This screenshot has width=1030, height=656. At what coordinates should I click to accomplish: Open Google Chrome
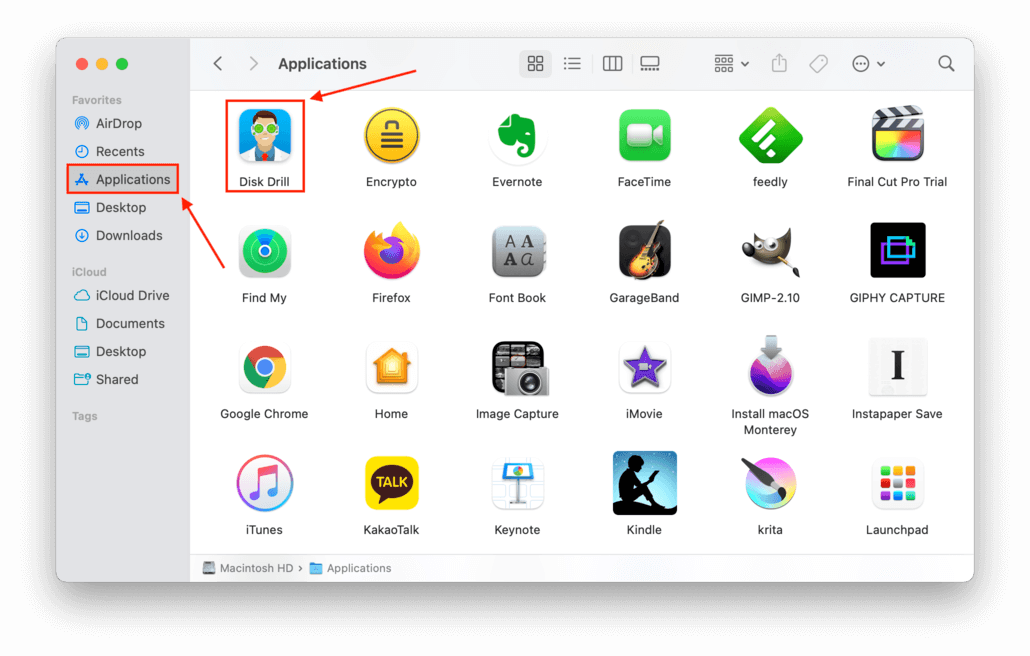tap(265, 367)
